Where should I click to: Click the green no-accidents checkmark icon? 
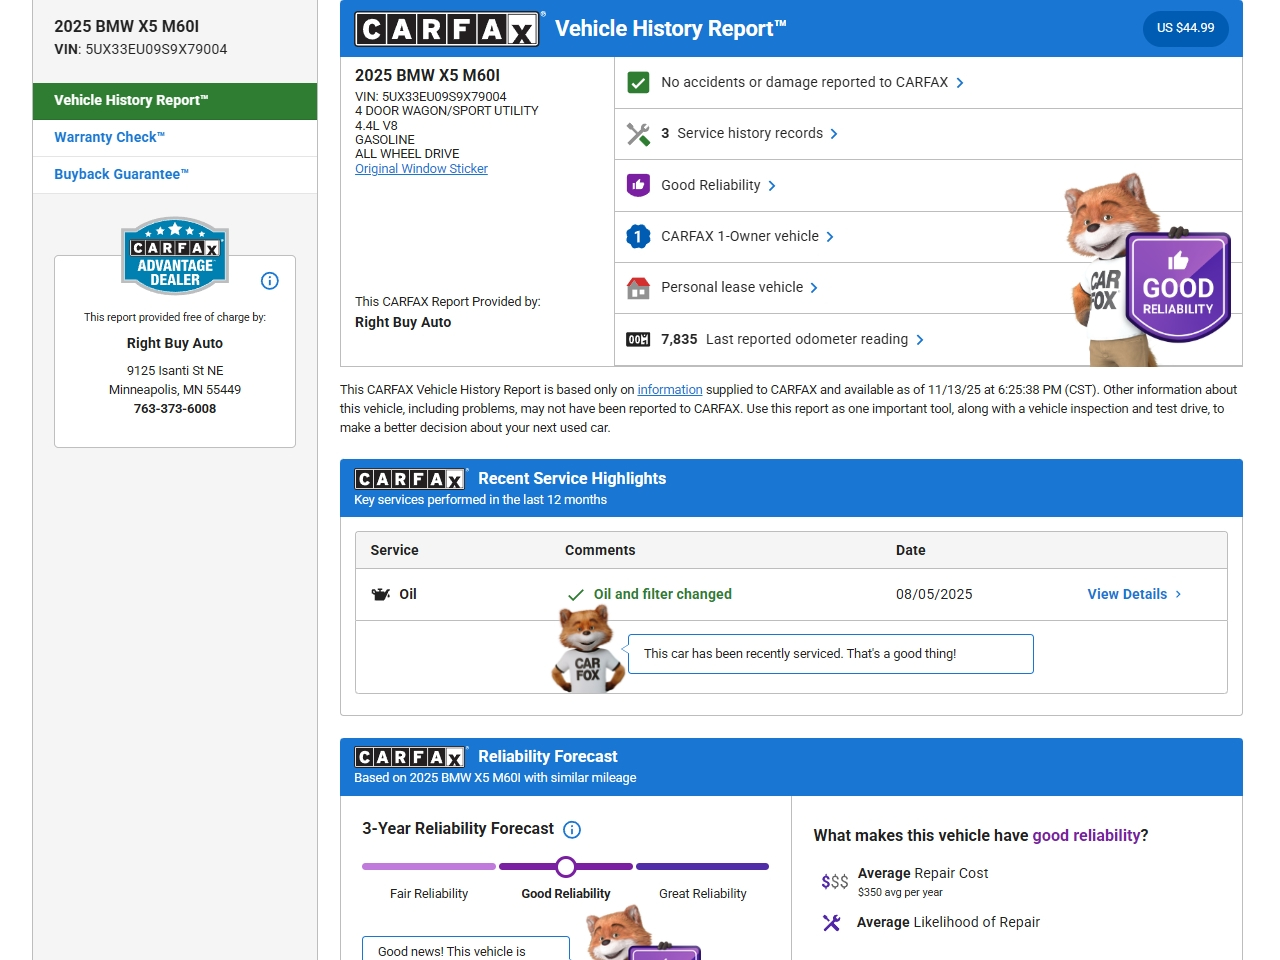pyautogui.click(x=638, y=83)
